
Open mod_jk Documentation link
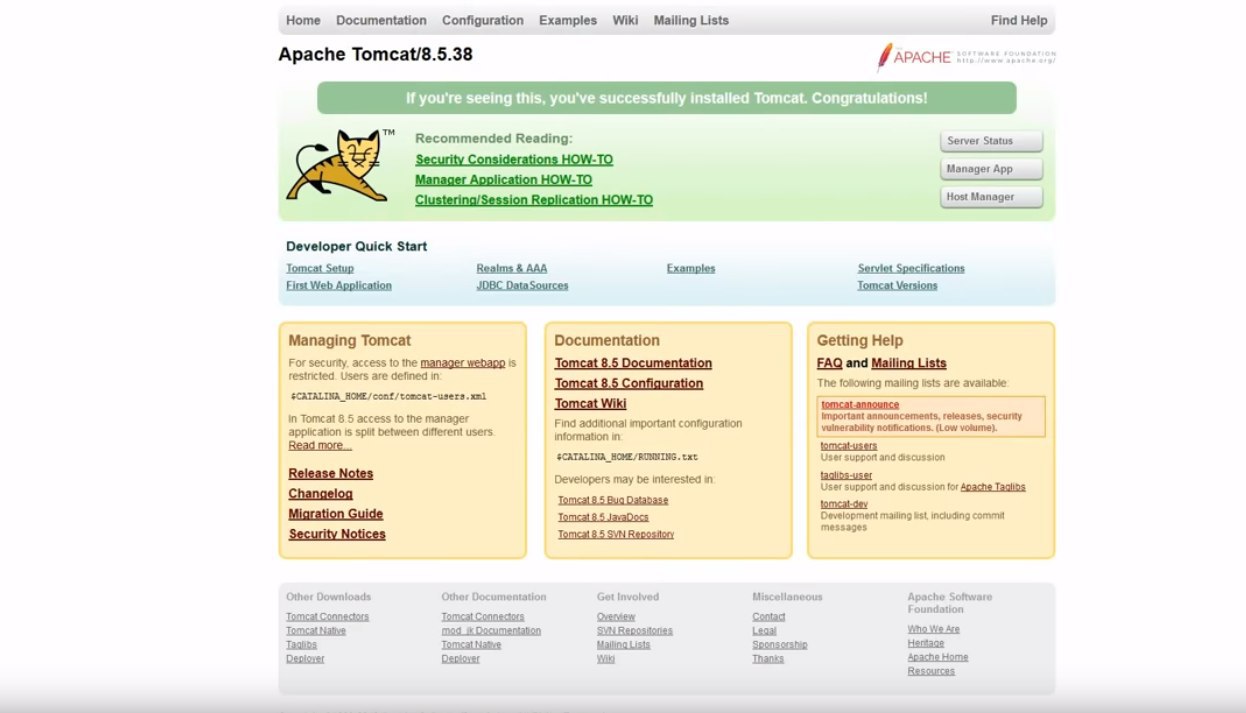tap(491, 631)
